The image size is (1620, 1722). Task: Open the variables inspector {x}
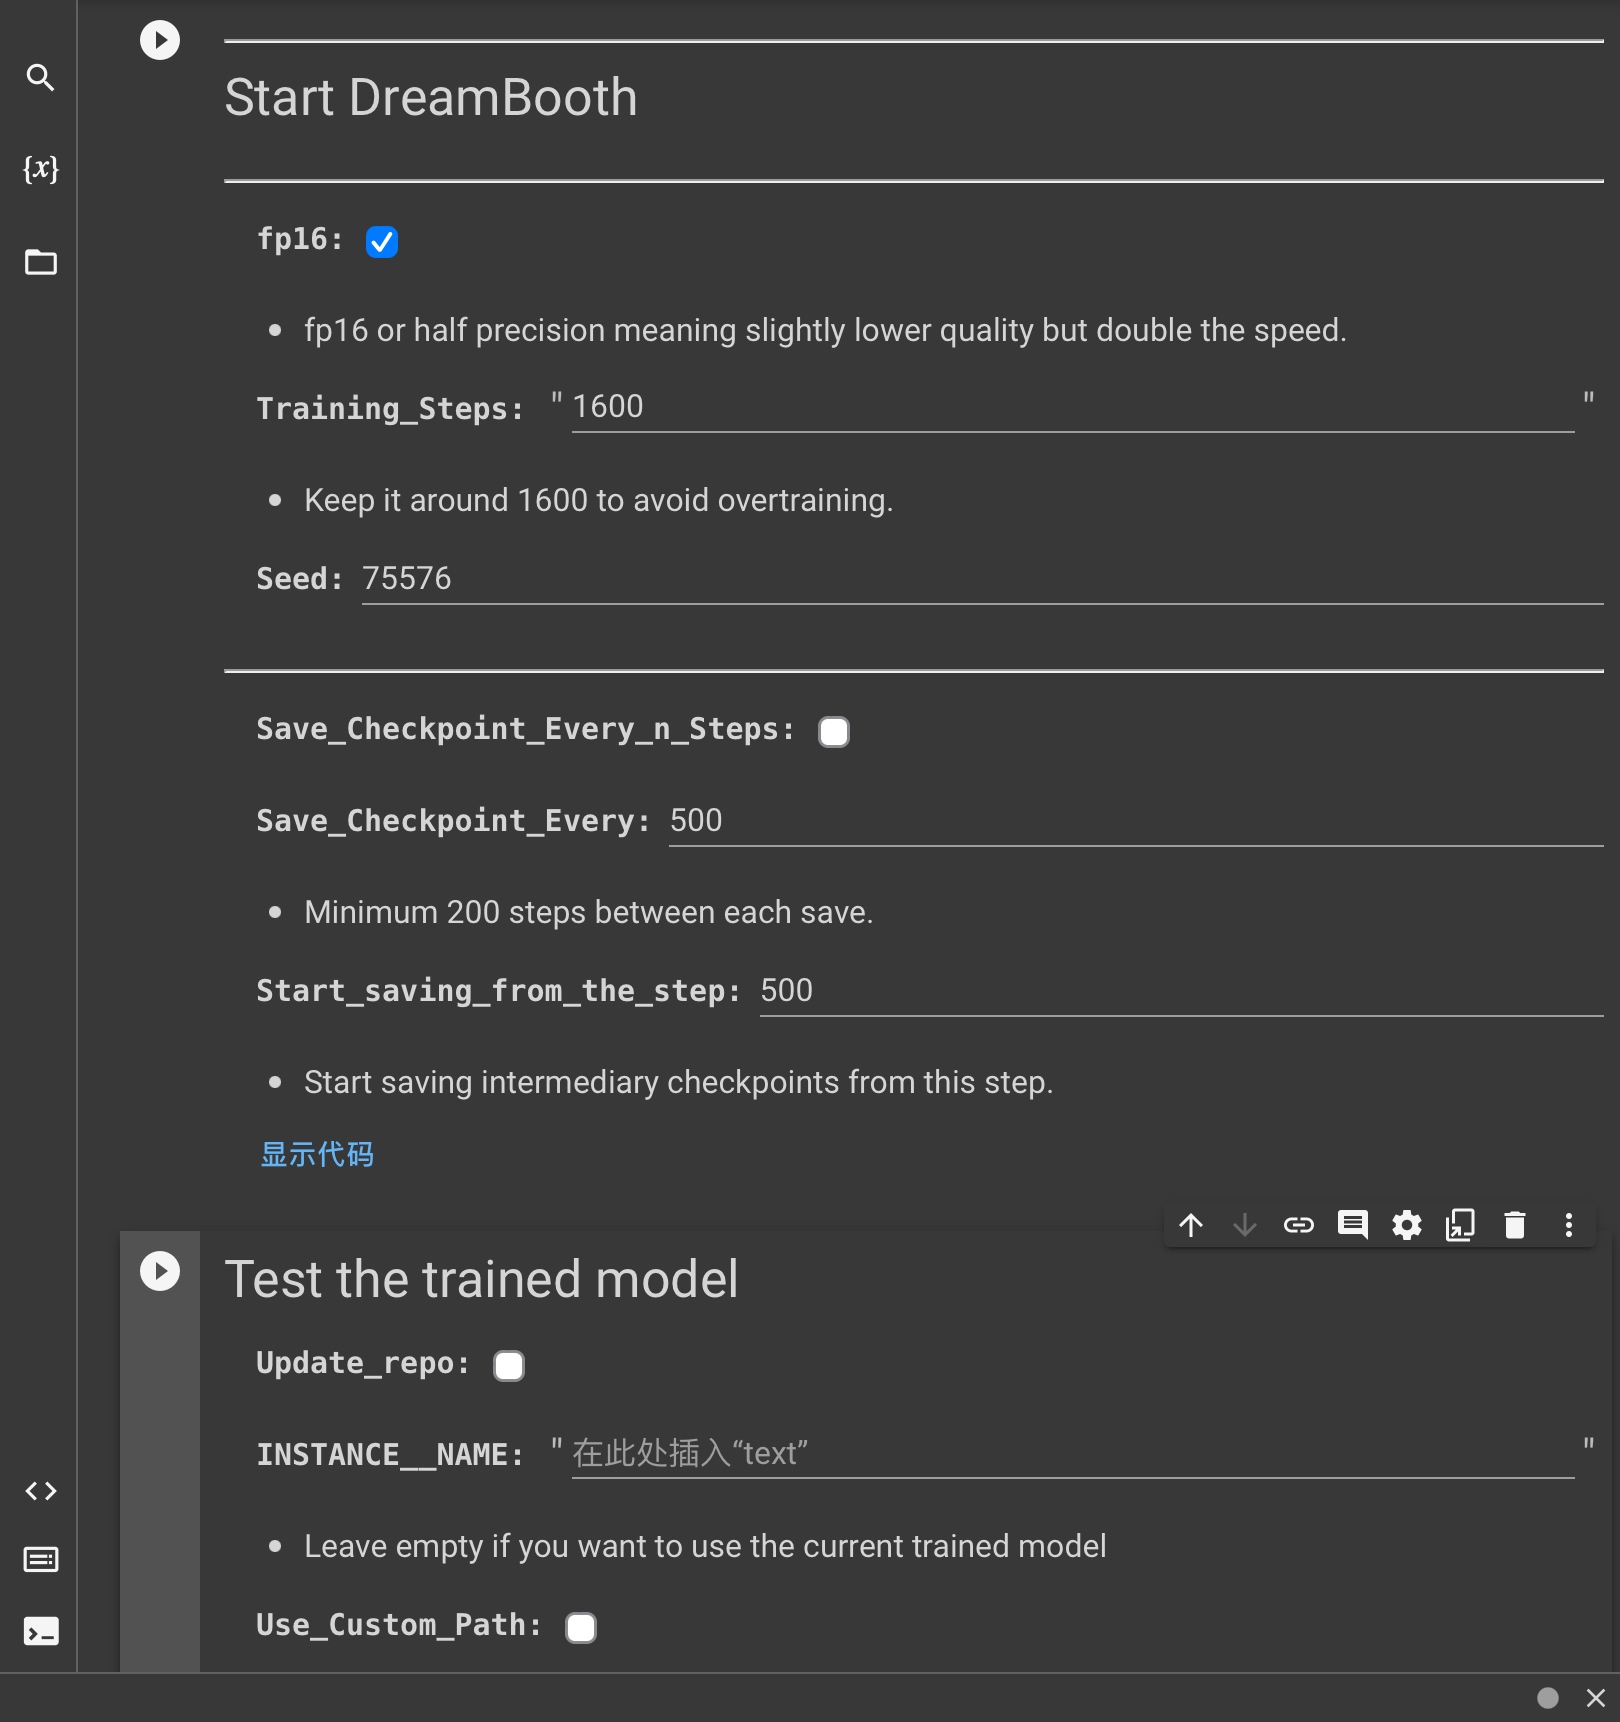pos(40,170)
